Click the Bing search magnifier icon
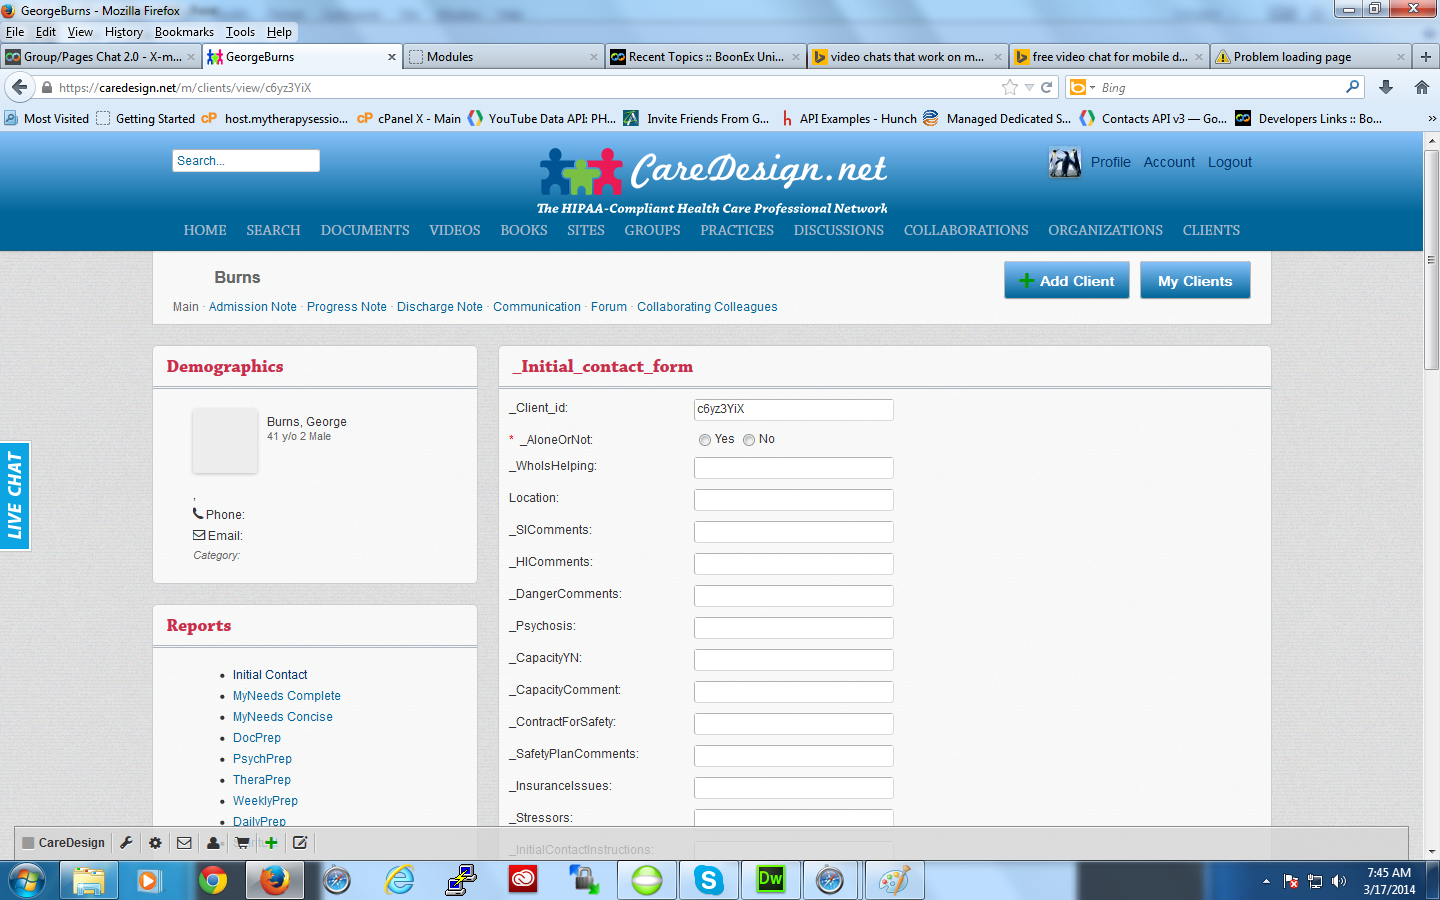This screenshot has width=1440, height=900. [1352, 87]
